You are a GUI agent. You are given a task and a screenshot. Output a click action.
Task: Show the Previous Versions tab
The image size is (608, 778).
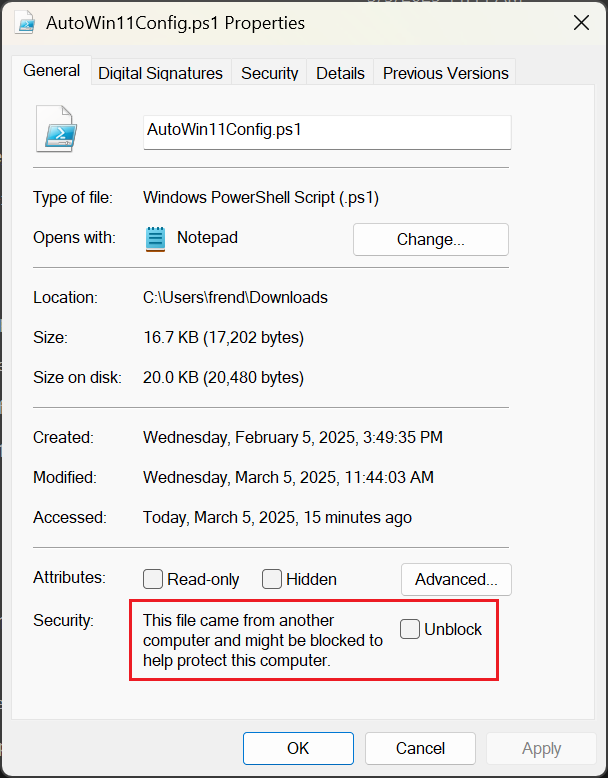445,73
